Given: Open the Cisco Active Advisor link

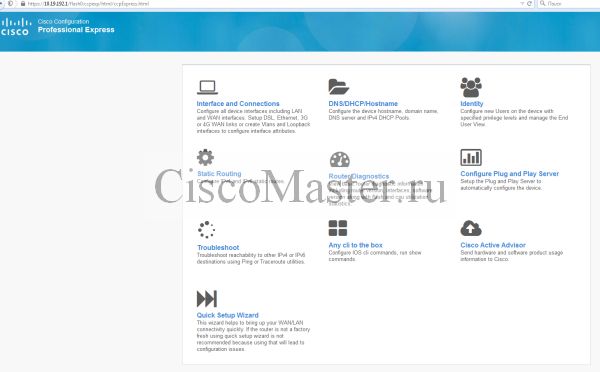Looking at the screenshot, I should point(493,245).
